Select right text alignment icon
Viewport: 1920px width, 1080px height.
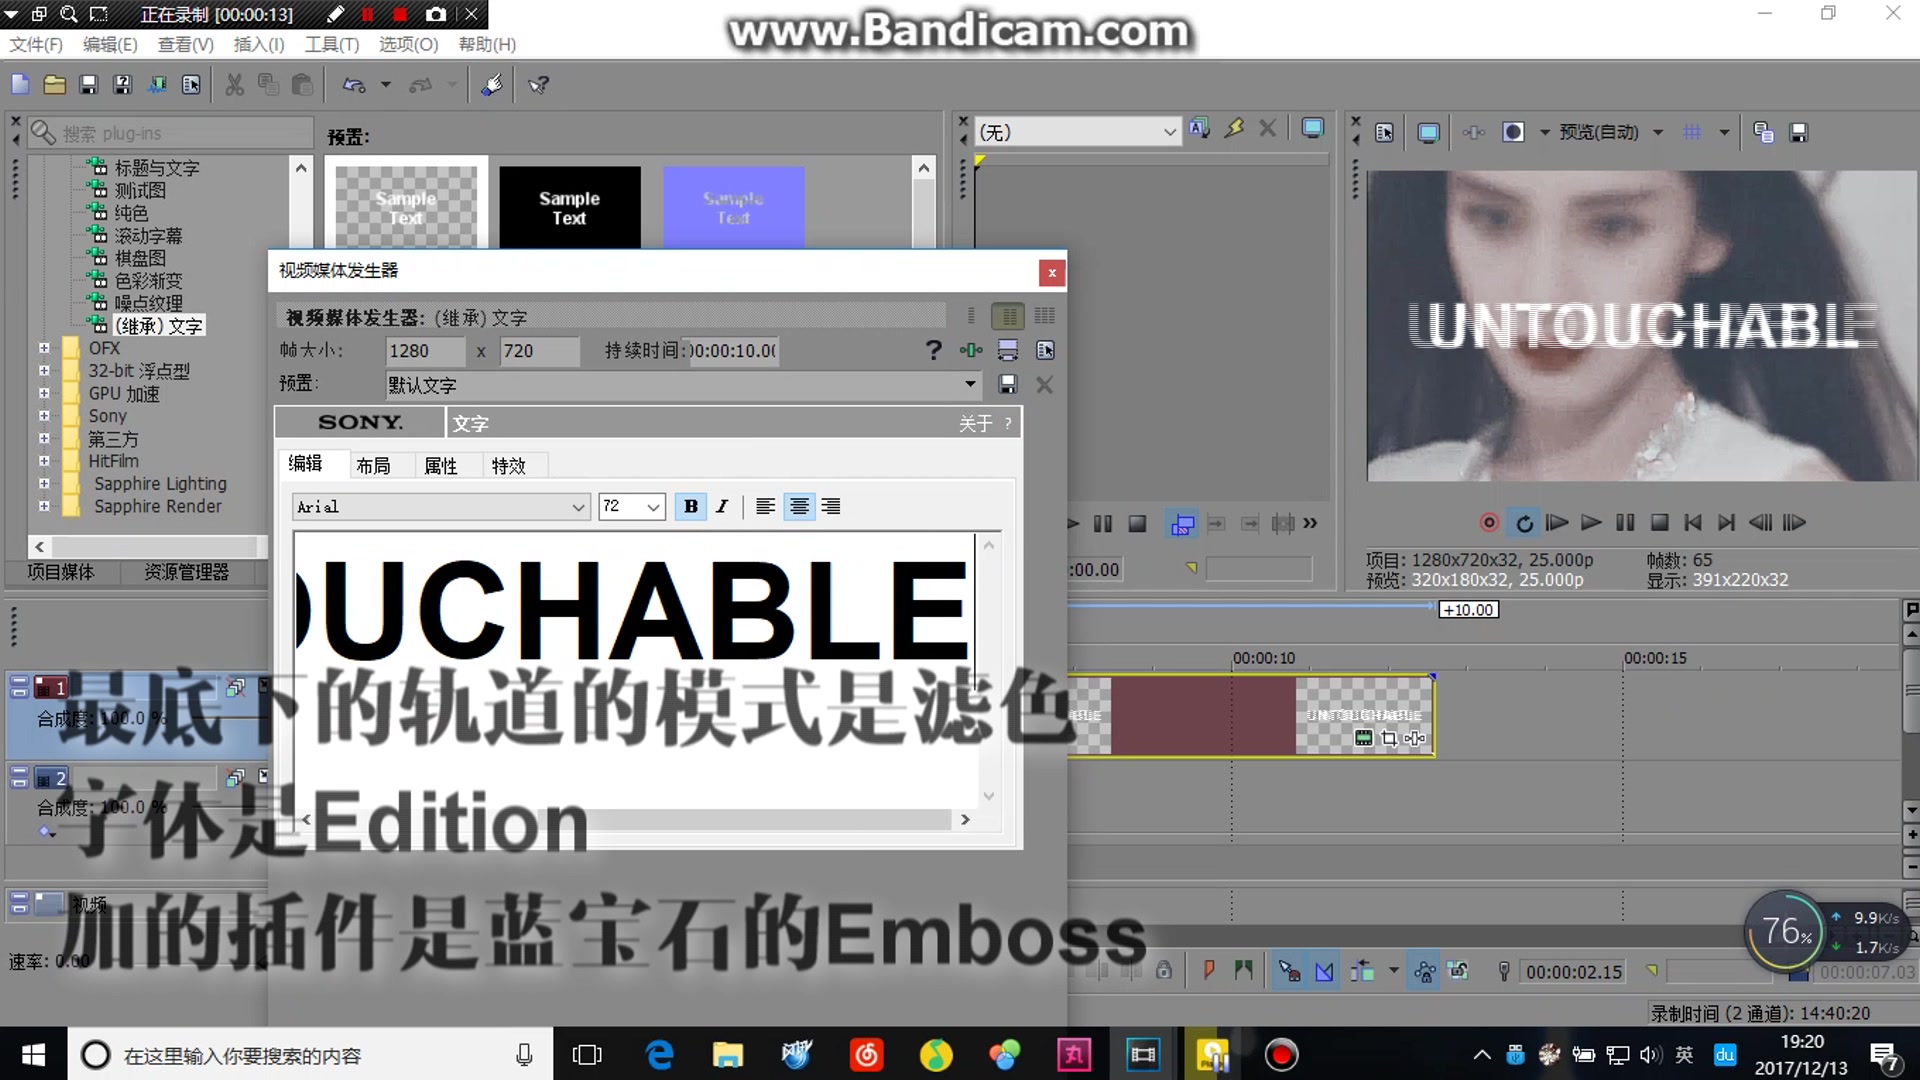tap(831, 506)
